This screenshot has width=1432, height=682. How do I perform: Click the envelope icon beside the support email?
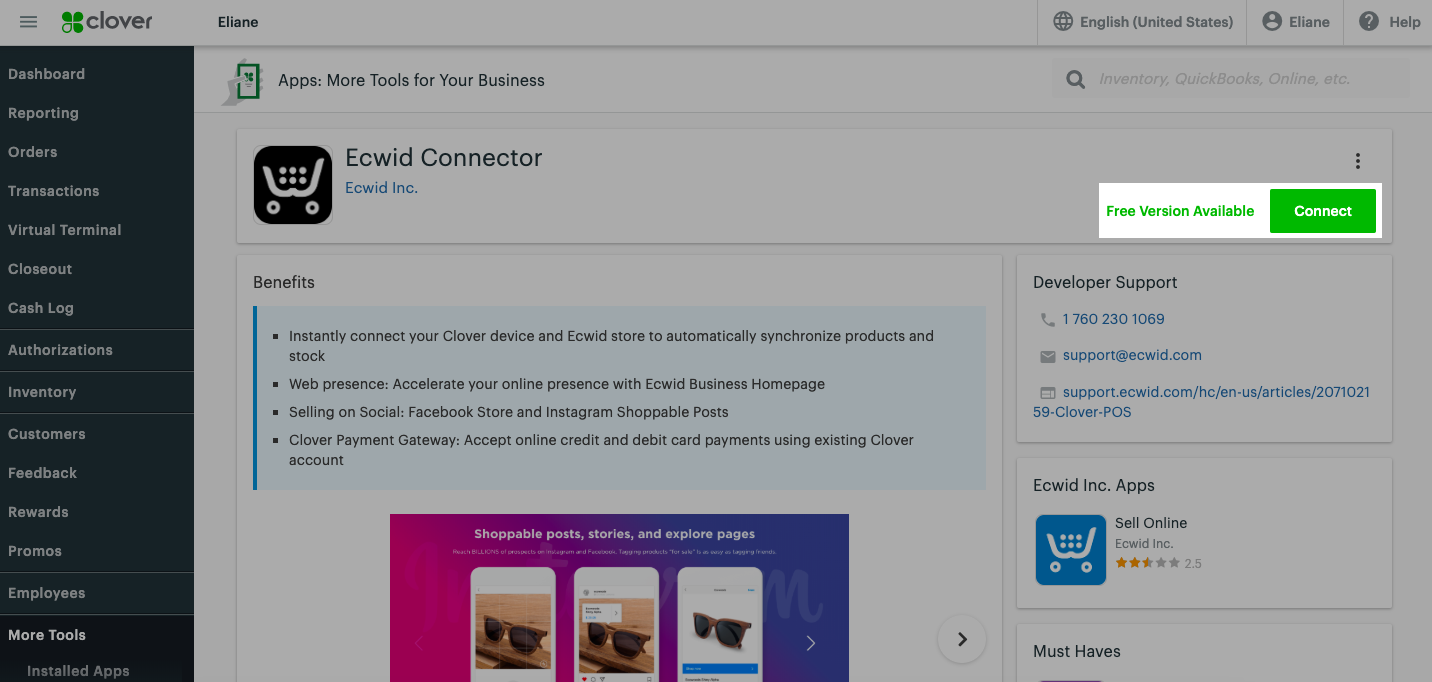point(1047,356)
